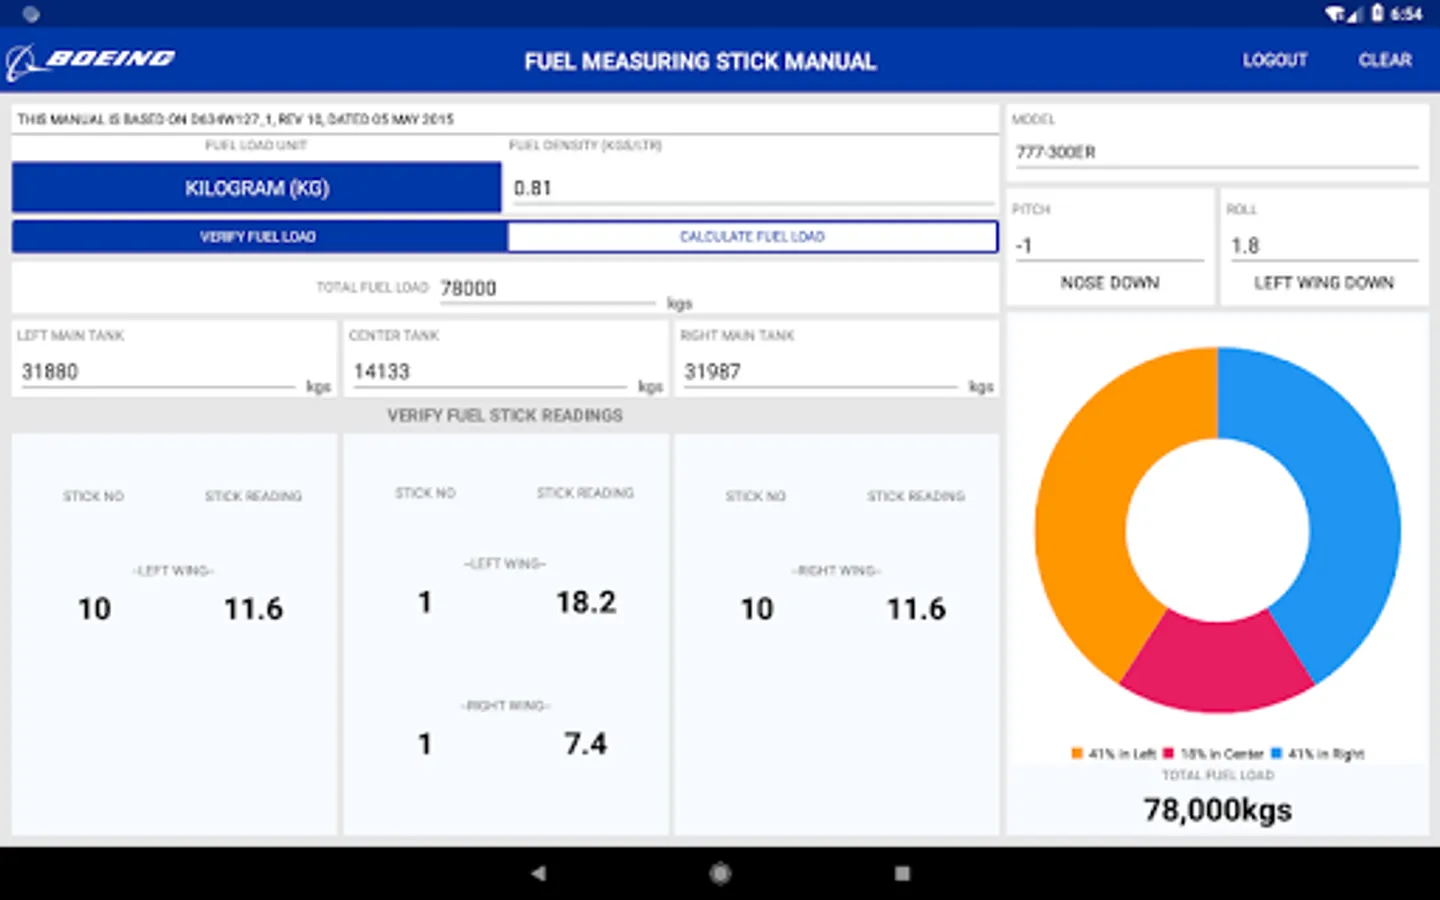Tap the Wi-Fi signal icon in status bar
Image resolution: width=1440 pixels, height=900 pixels.
(x=1336, y=13)
